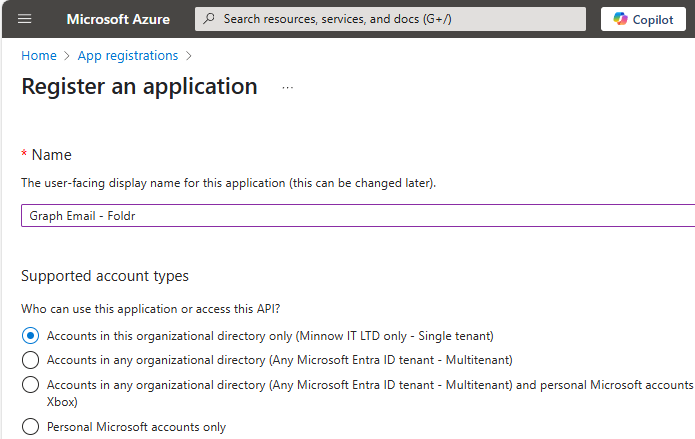This screenshot has height=439, width=695.
Task: Click the Name field label
Action: point(51,155)
